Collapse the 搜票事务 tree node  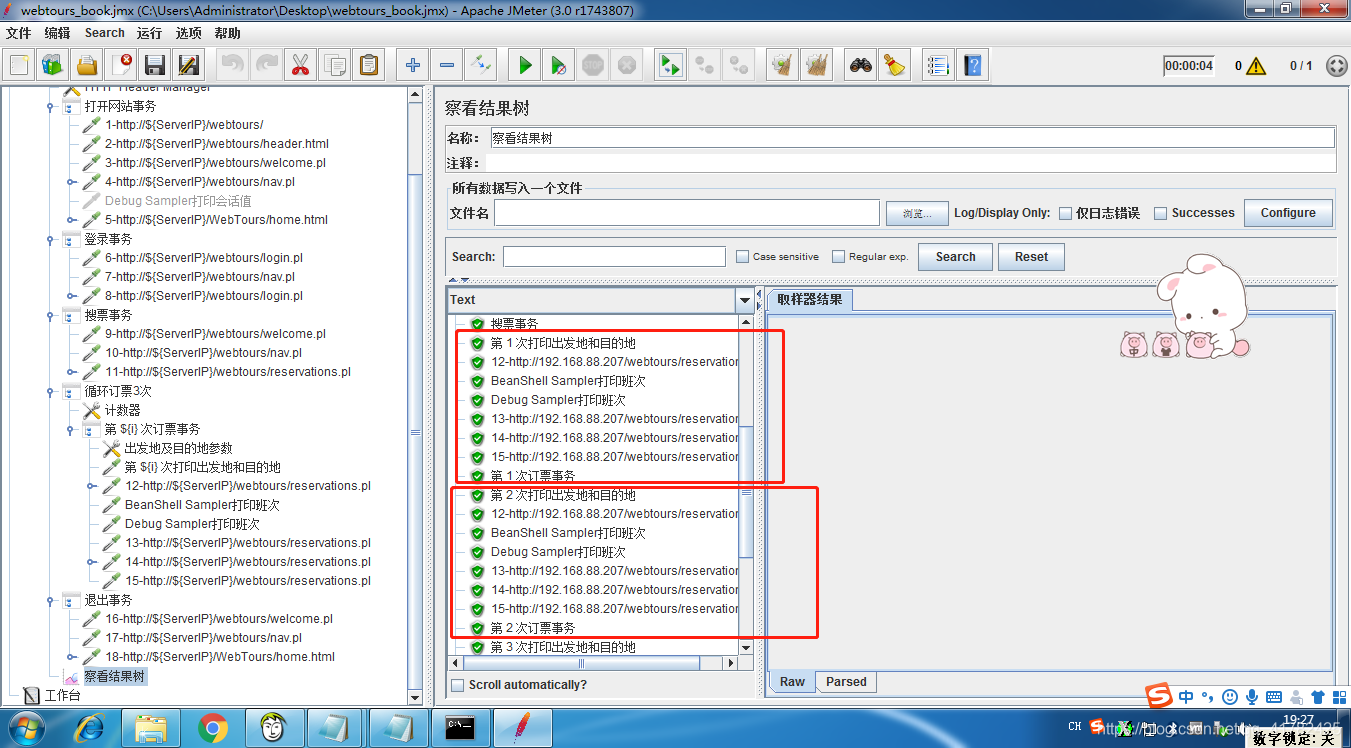pyautogui.click(x=50, y=316)
